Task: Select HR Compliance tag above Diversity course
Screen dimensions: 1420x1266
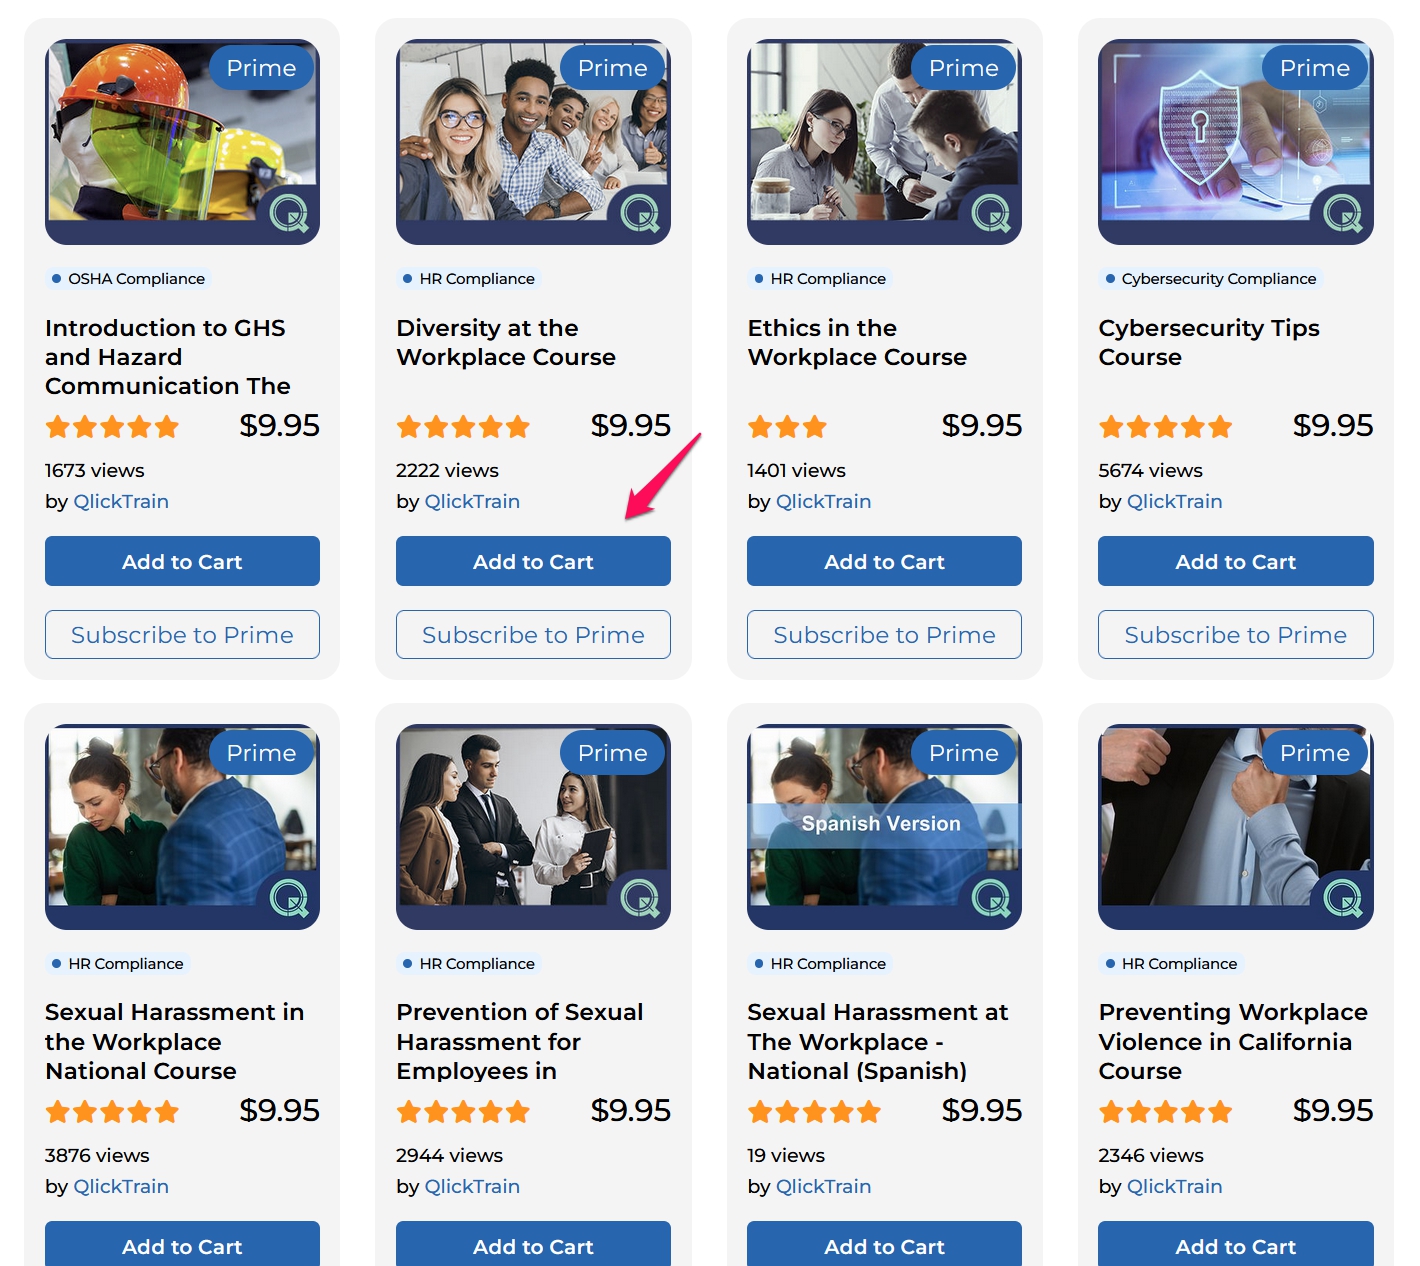Action: tap(468, 279)
